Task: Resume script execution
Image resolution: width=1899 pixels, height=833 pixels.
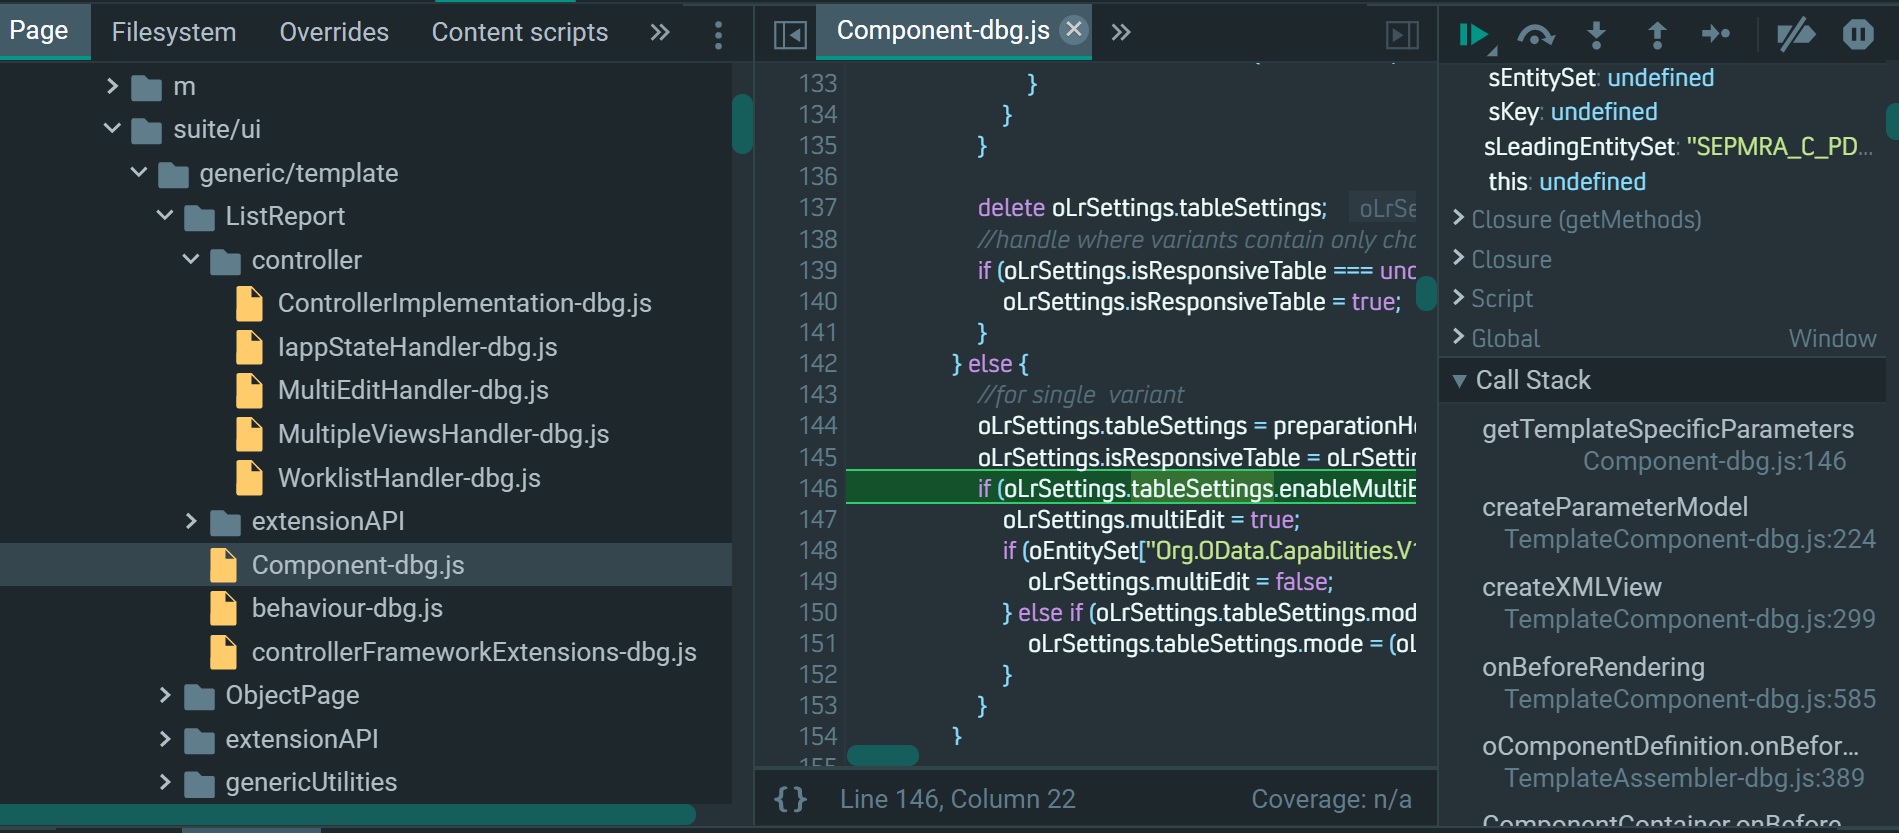Action: tap(1474, 35)
